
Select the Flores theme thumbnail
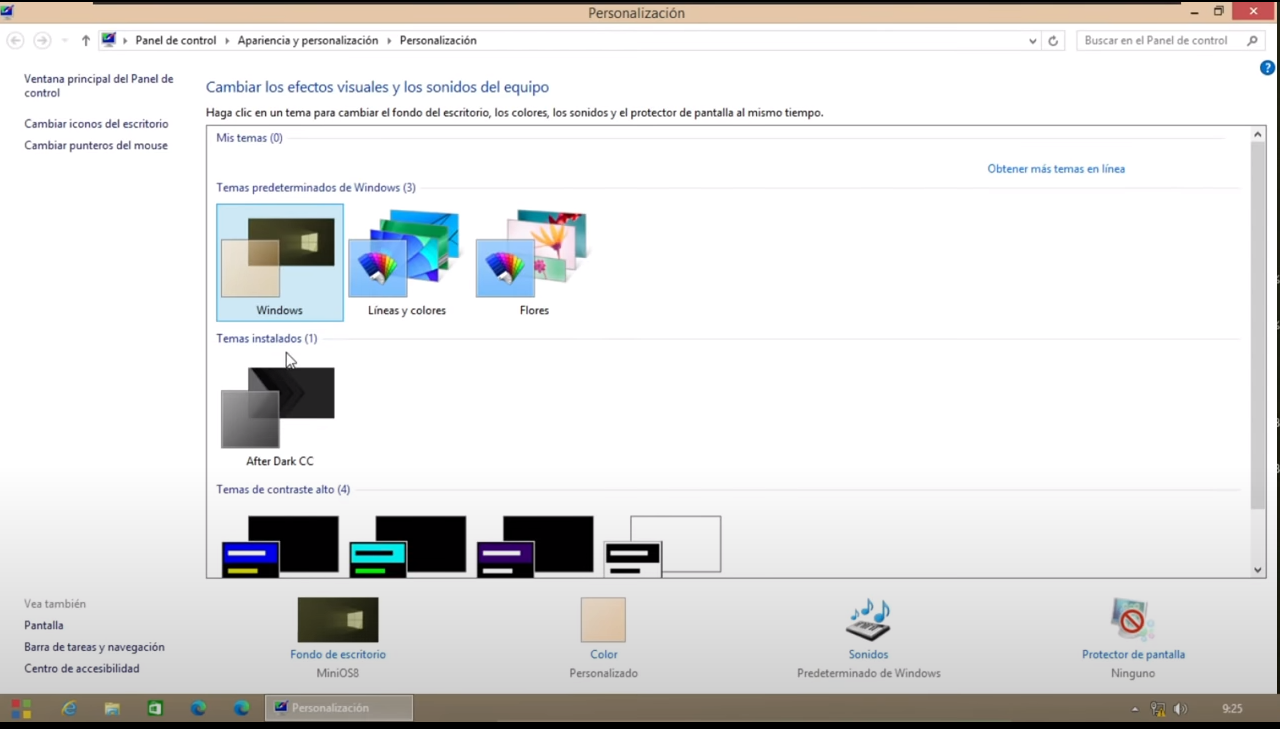533,250
